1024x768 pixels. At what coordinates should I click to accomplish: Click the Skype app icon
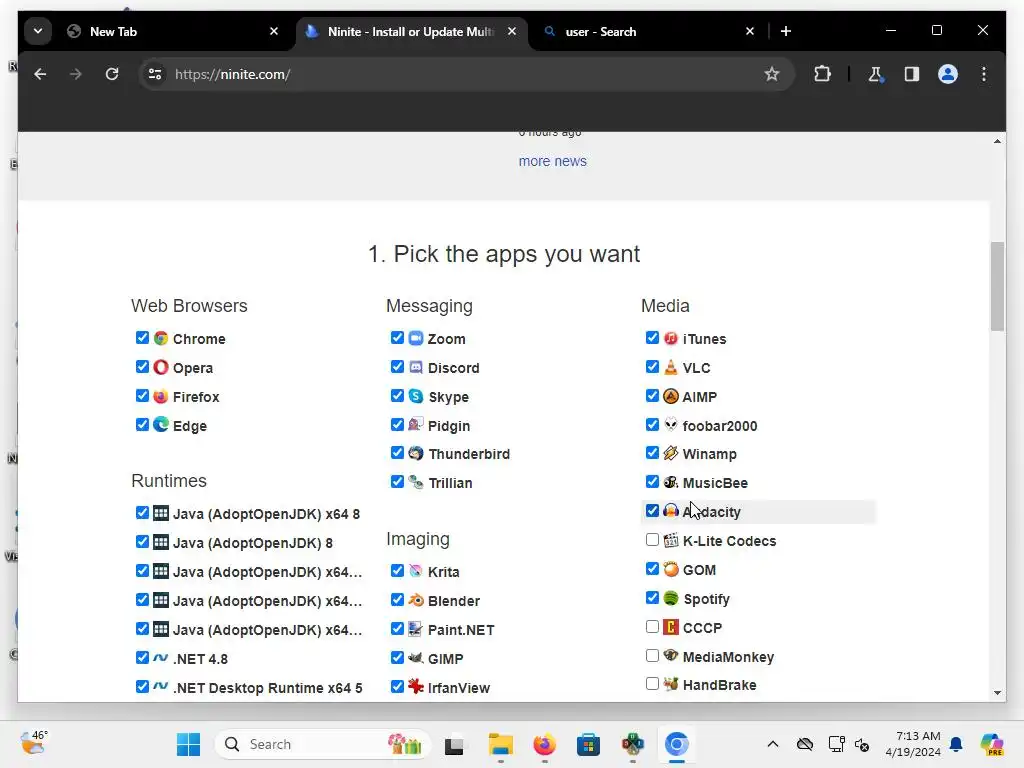(416, 396)
